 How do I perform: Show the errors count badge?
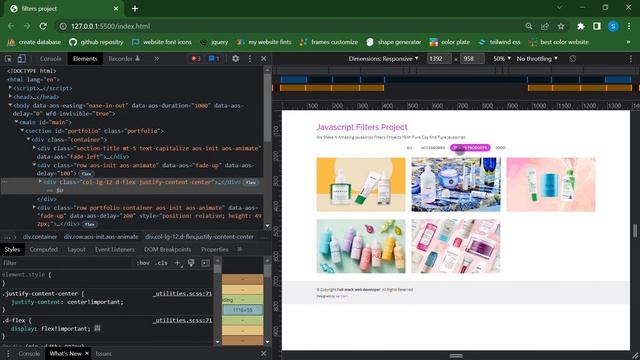196,59
